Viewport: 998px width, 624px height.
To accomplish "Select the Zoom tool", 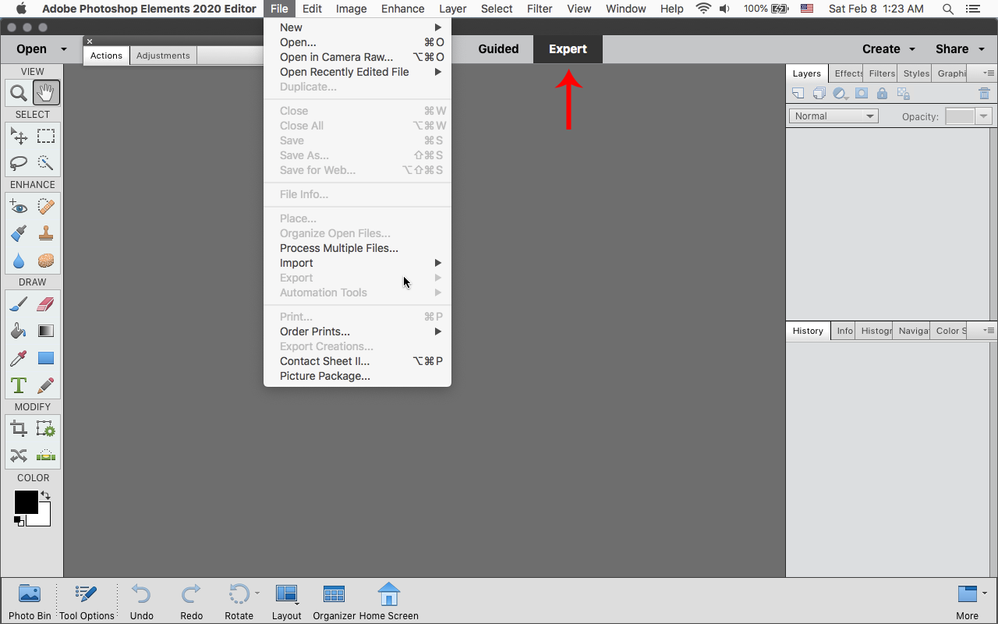I will [x=18, y=93].
